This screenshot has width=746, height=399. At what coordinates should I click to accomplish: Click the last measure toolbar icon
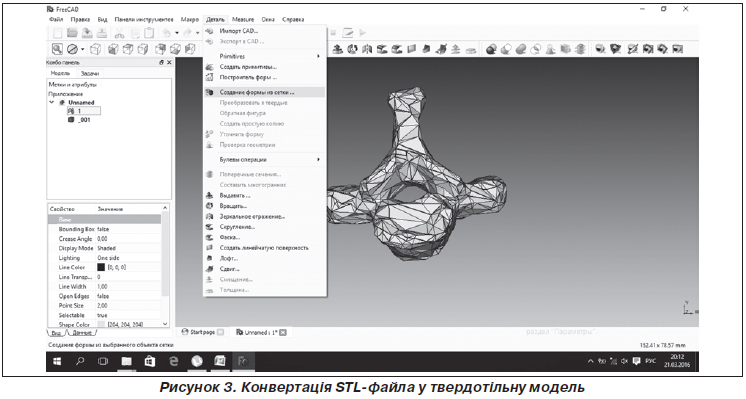677,49
